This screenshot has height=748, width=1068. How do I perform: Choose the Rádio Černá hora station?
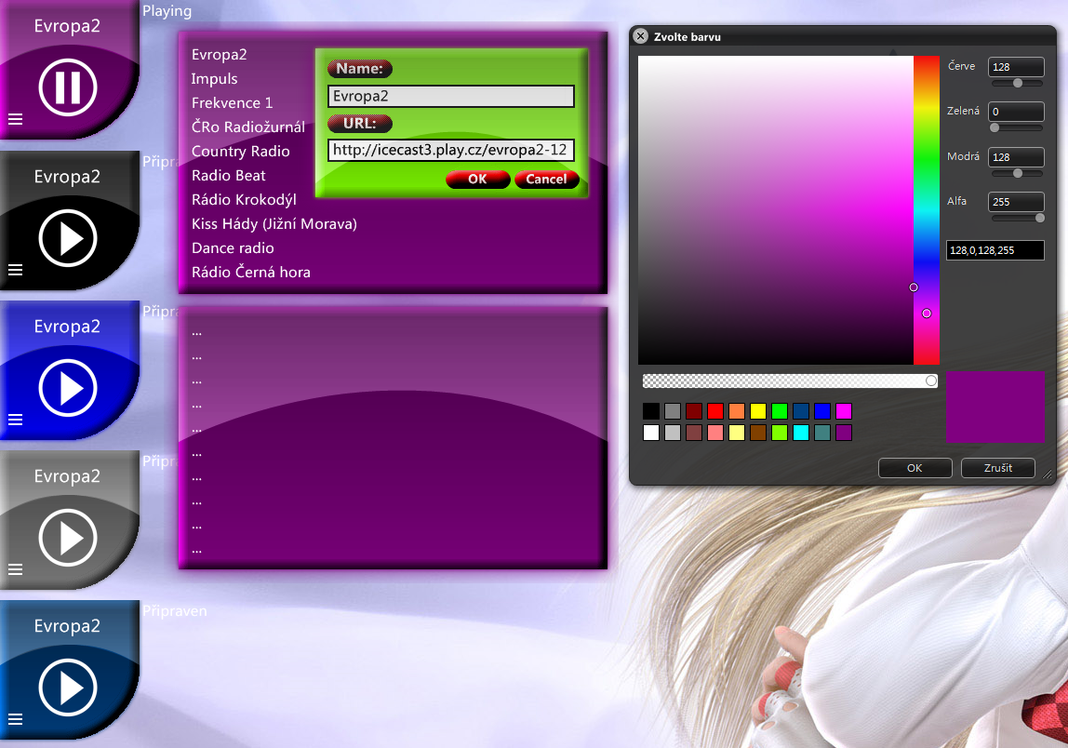[x=251, y=272]
